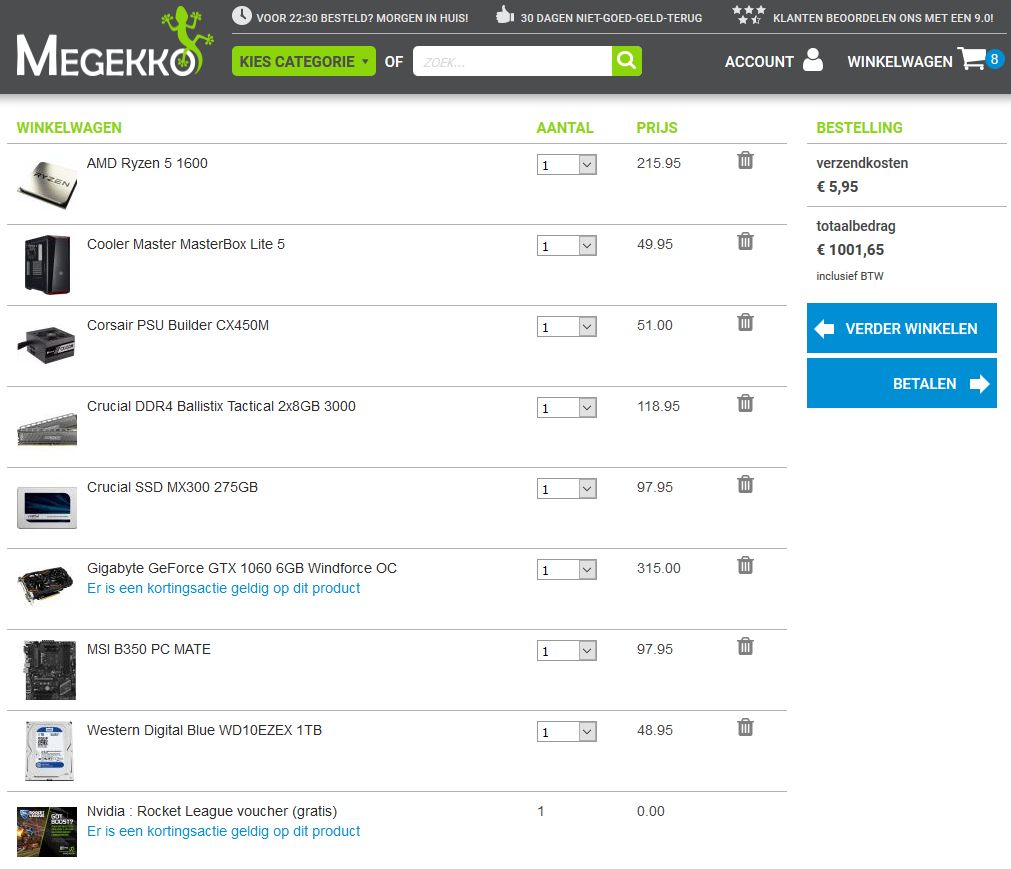Screen dimensions: 1011x869
Task: Click trash icon for Corsair PSU Builder CX450M
Action: tap(745, 322)
